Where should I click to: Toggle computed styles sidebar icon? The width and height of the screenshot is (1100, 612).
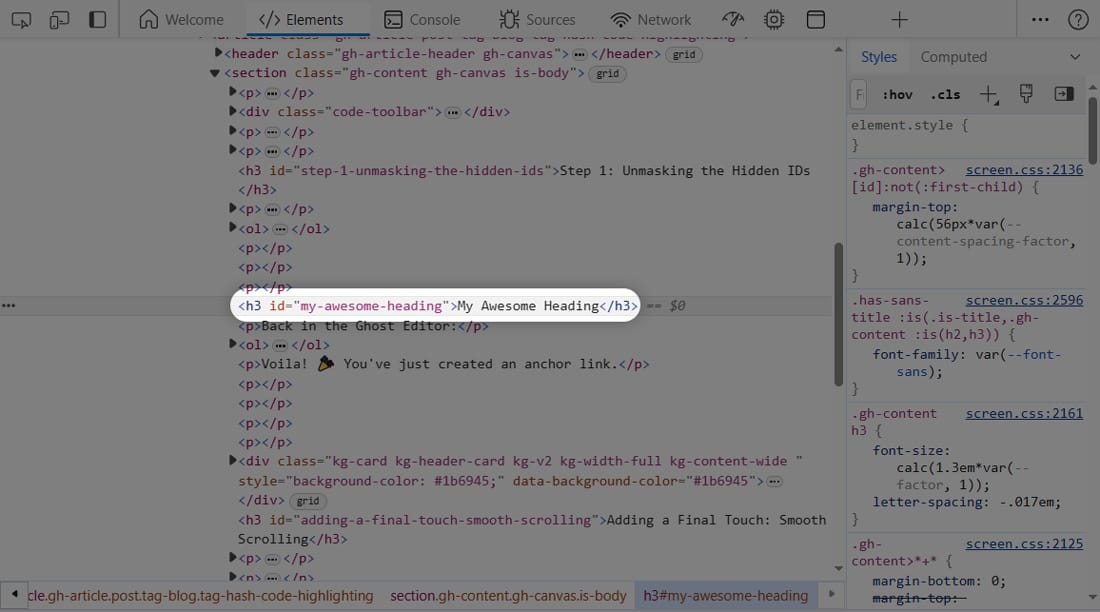1064,94
